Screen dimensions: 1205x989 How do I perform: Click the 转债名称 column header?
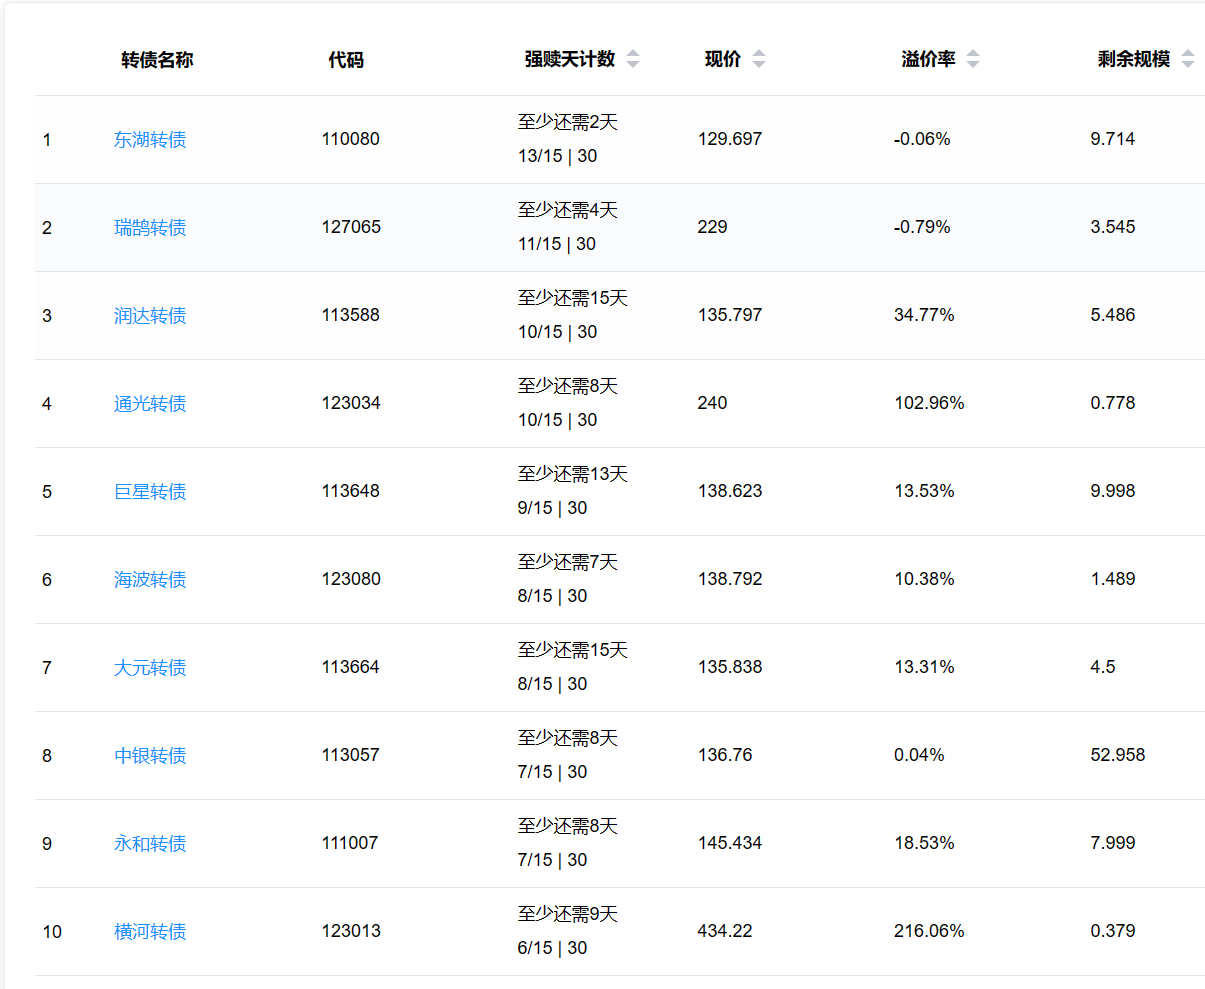157,60
